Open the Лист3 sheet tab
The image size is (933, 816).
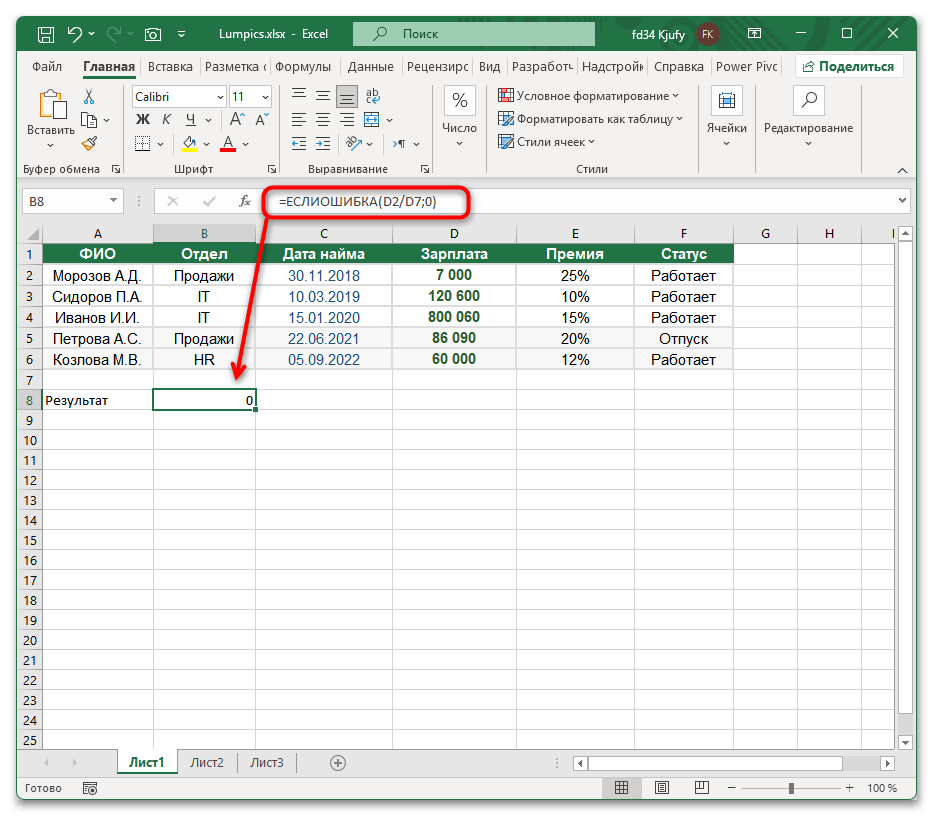(267, 762)
